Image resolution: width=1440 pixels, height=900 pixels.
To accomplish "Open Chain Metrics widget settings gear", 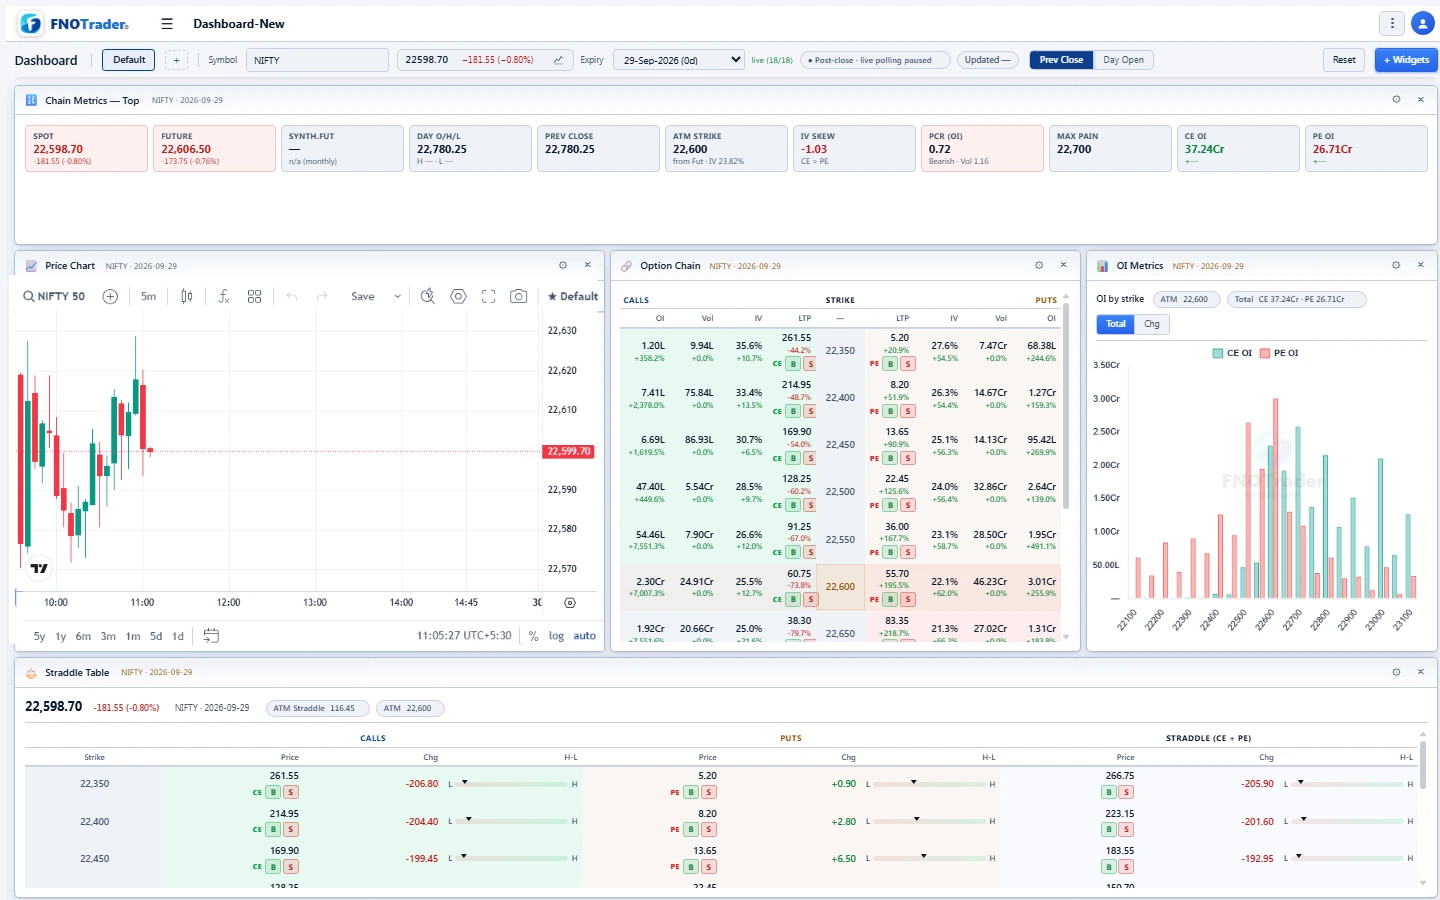I will tap(1396, 100).
